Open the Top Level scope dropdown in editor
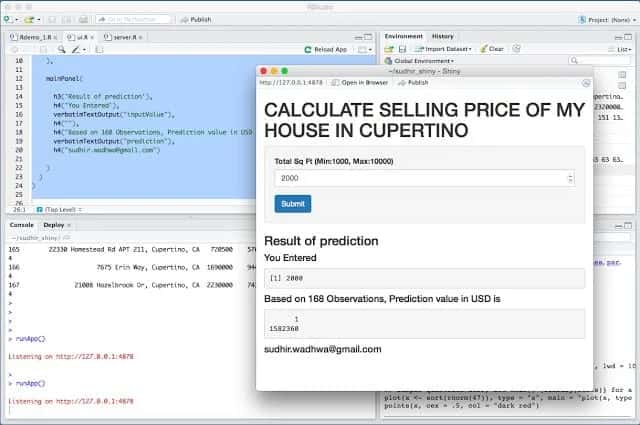 60,210
